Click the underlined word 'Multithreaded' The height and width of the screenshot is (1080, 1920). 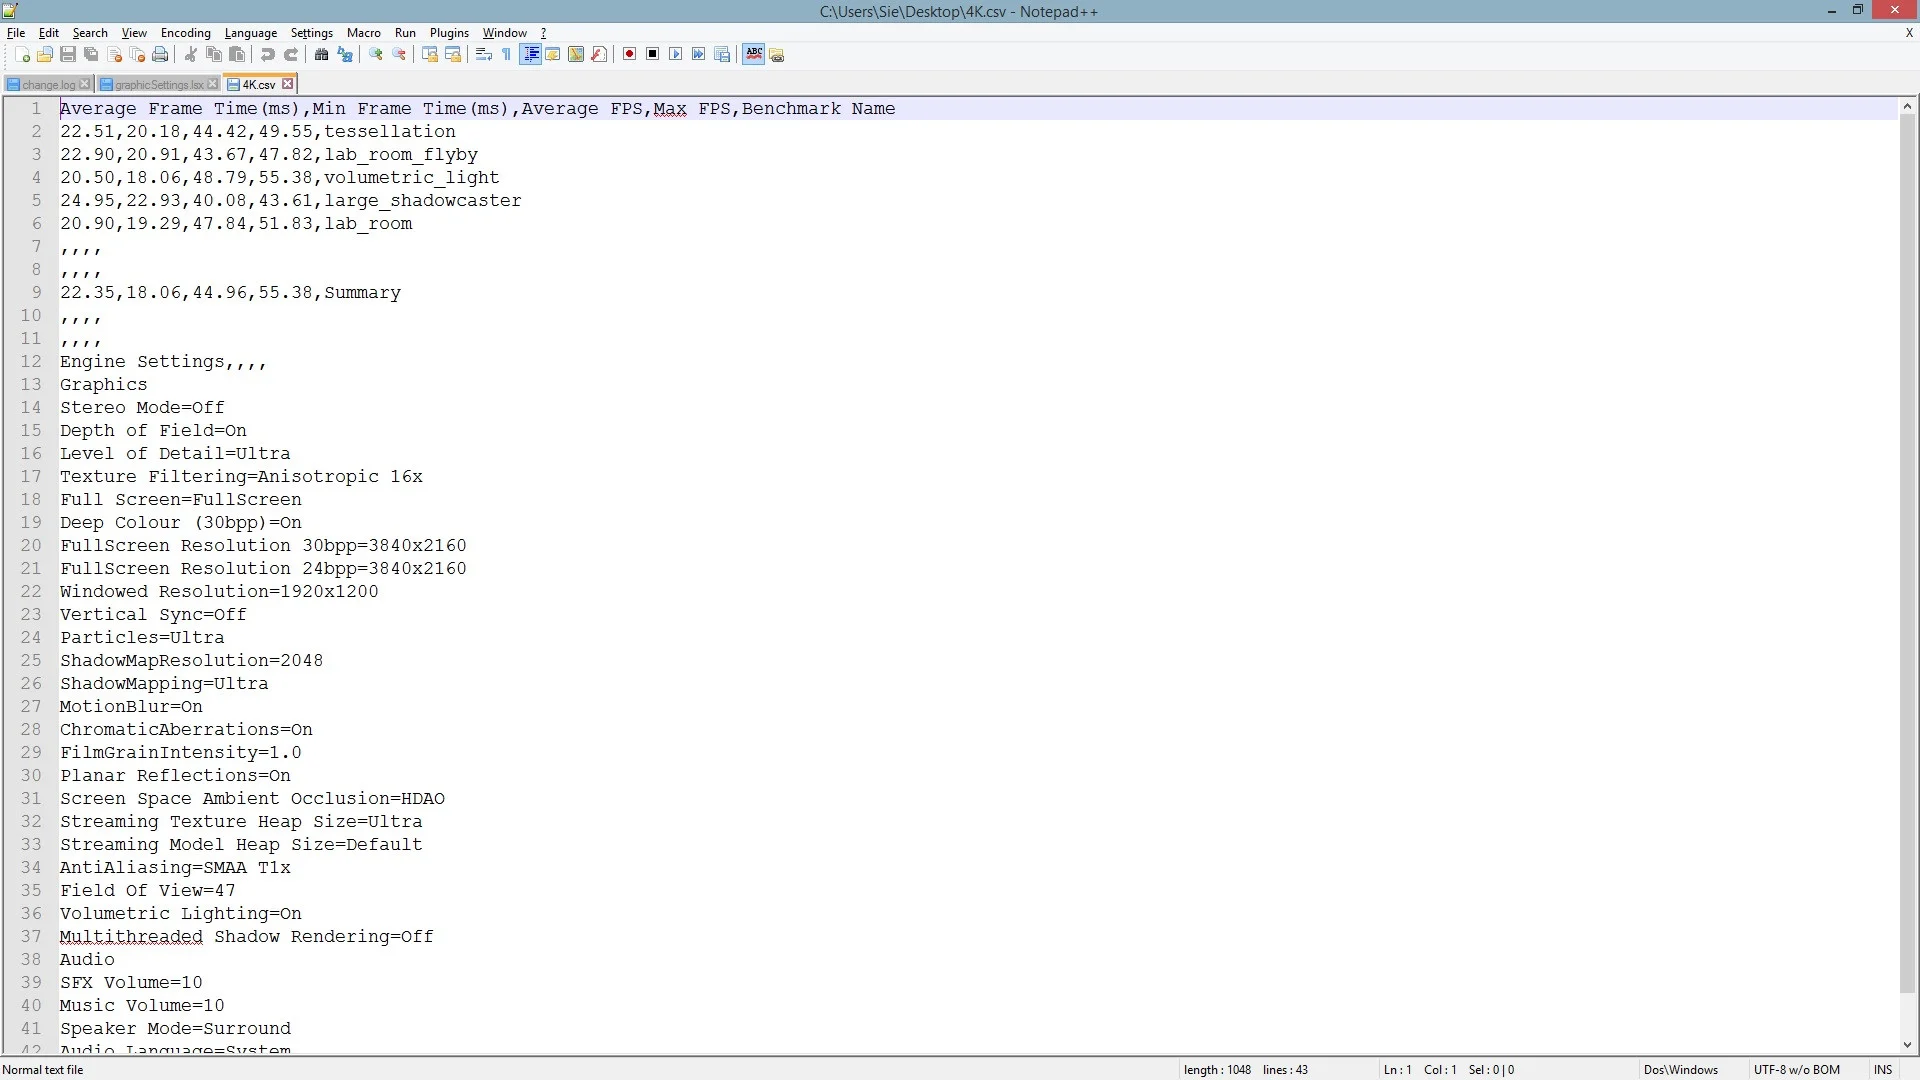tap(131, 937)
